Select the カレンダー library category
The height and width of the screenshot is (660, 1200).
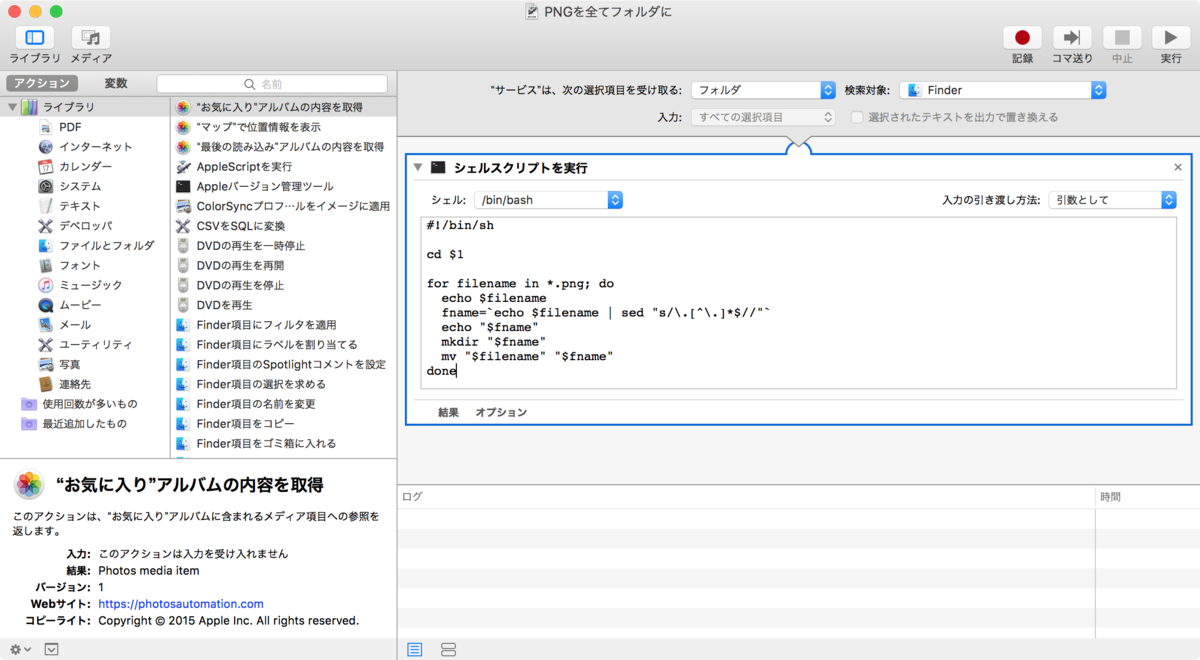coord(75,167)
